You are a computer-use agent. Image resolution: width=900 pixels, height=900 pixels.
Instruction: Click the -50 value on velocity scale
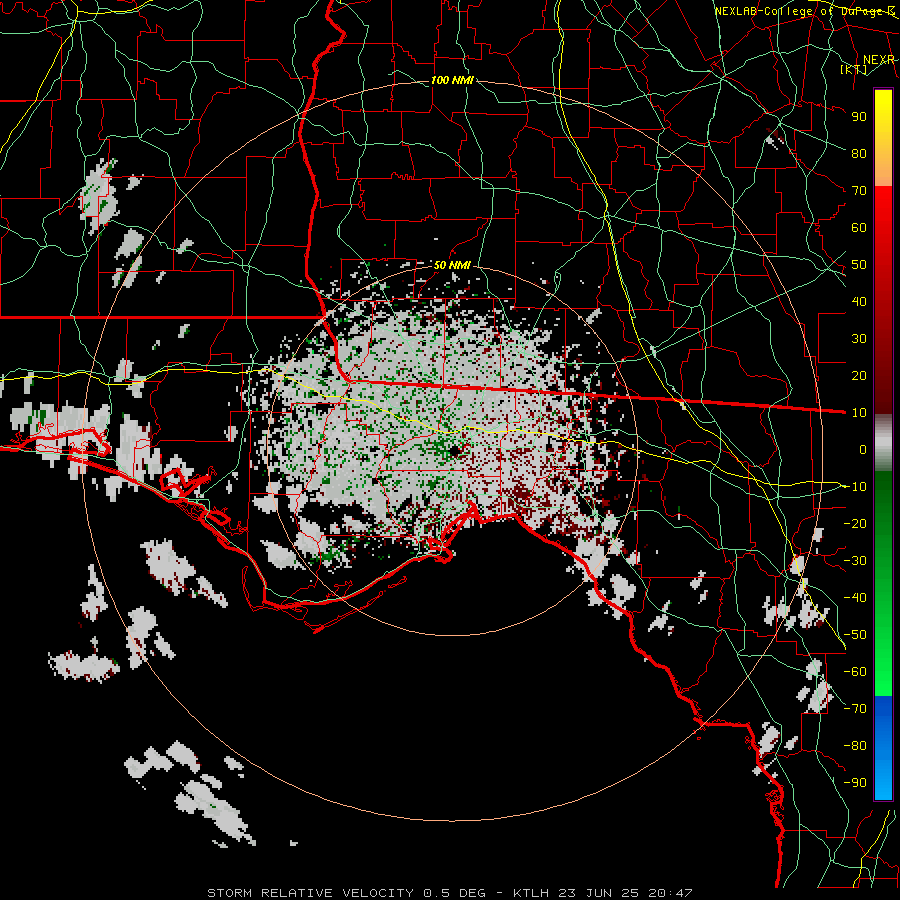(855, 635)
